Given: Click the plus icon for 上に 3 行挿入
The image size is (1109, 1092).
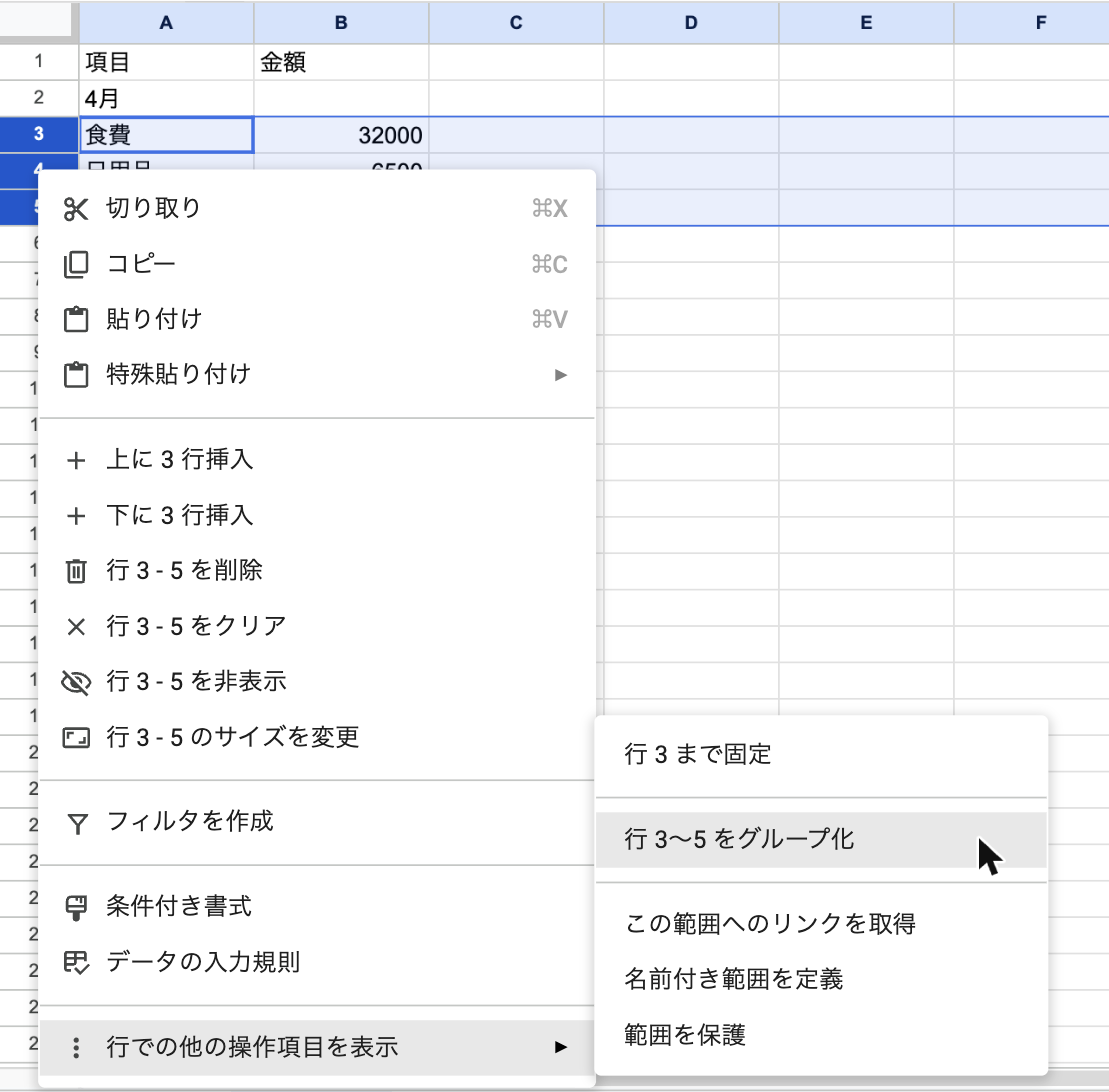Looking at the screenshot, I should tap(76, 460).
